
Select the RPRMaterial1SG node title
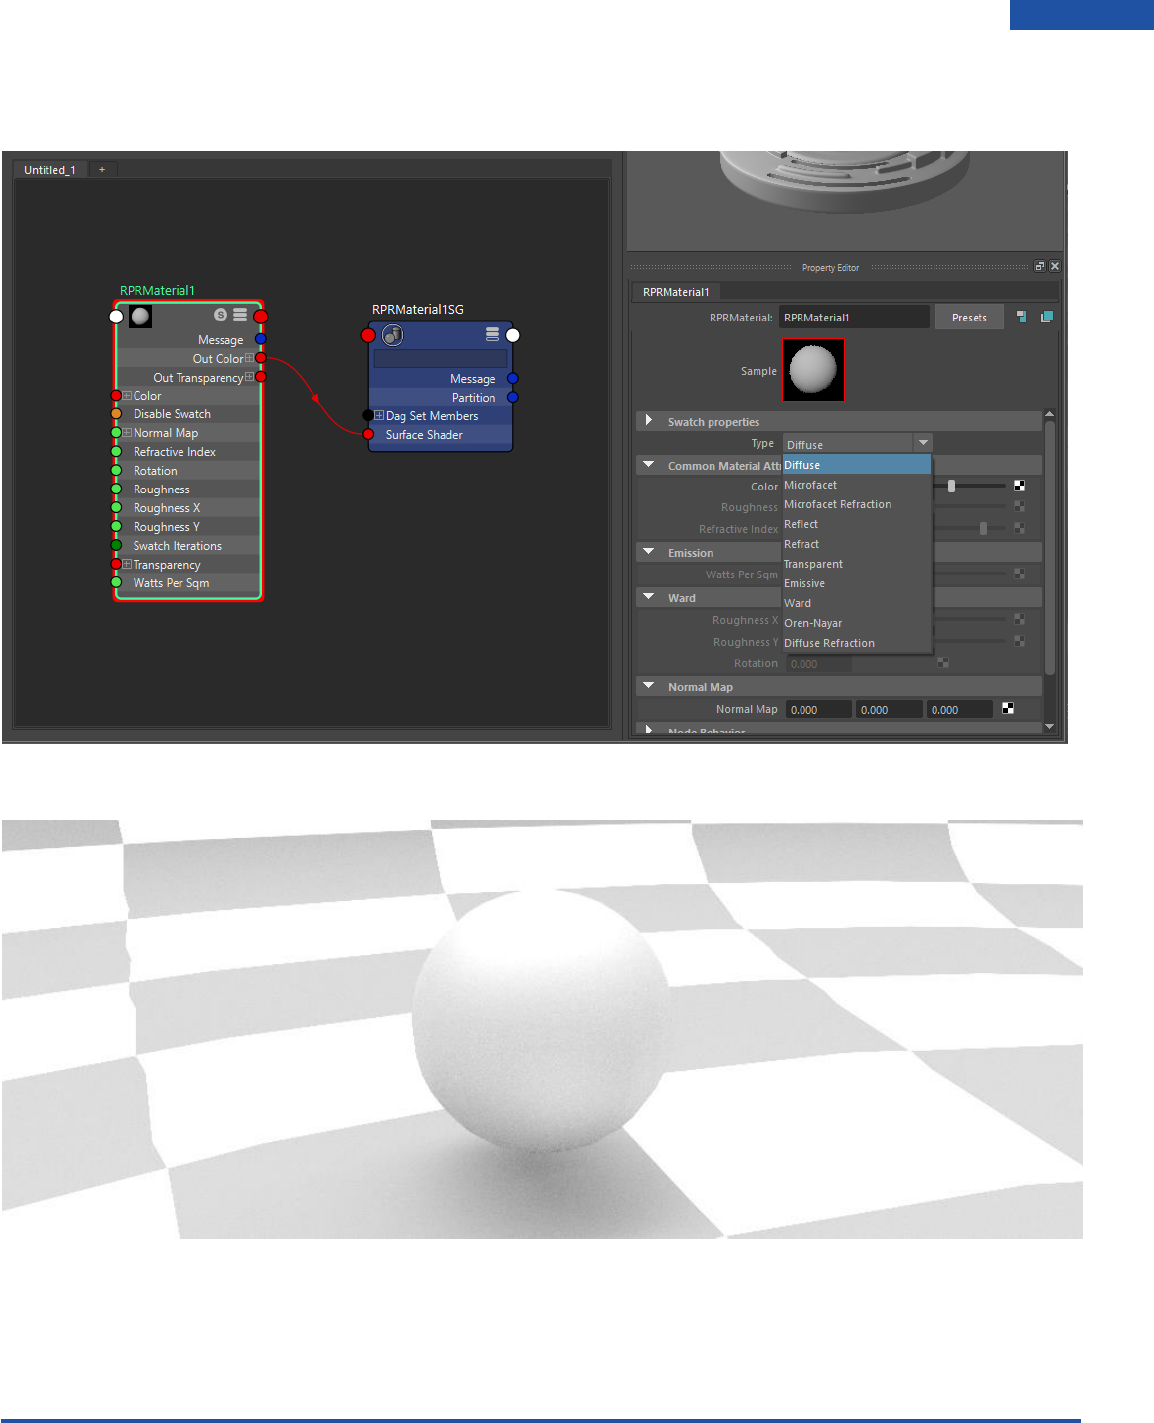click(418, 309)
